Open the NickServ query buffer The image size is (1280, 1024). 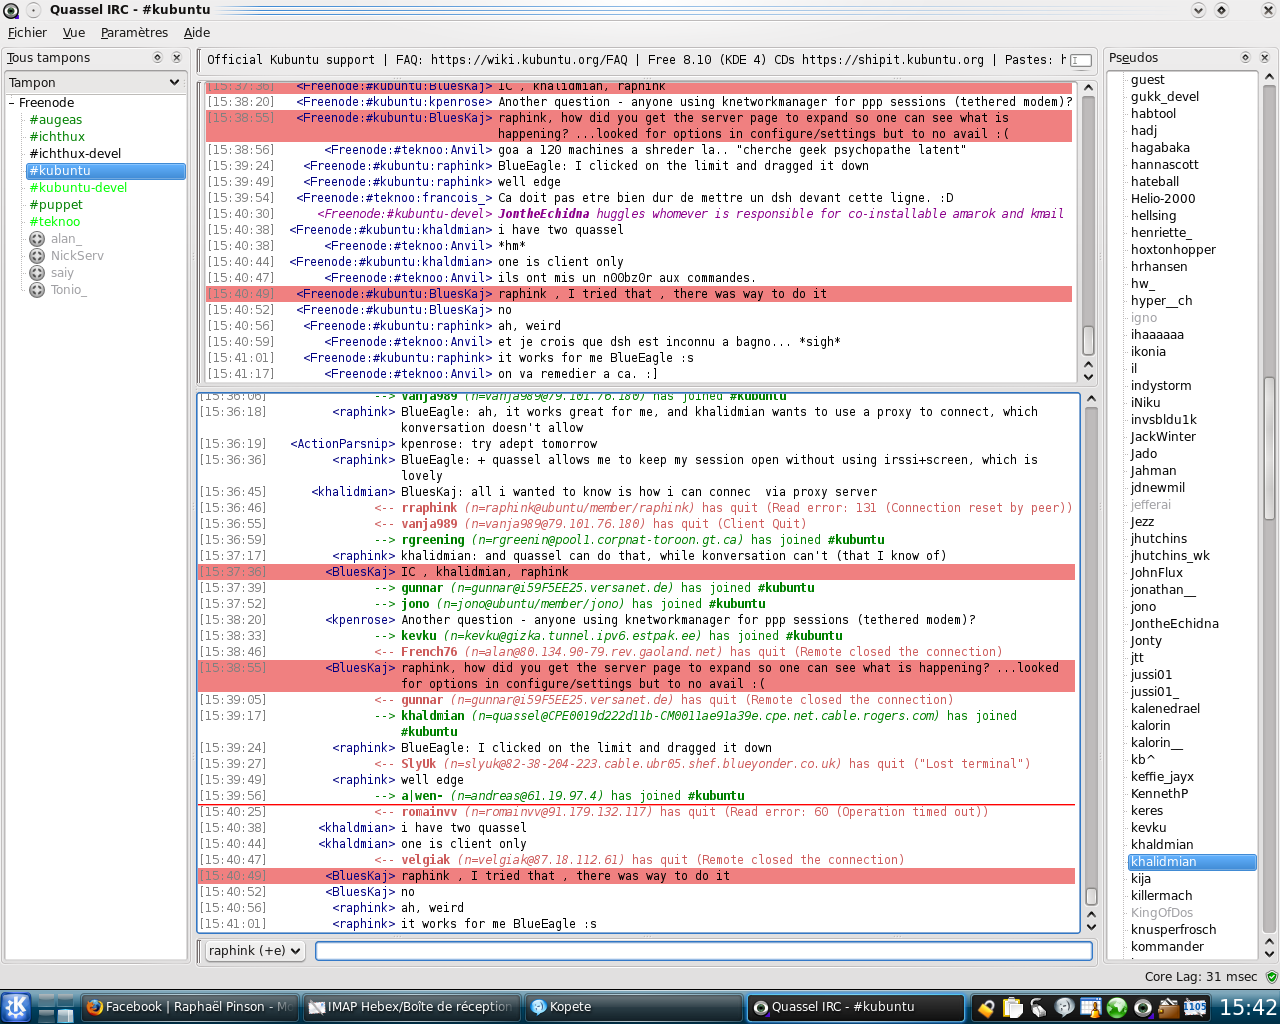tap(77, 256)
